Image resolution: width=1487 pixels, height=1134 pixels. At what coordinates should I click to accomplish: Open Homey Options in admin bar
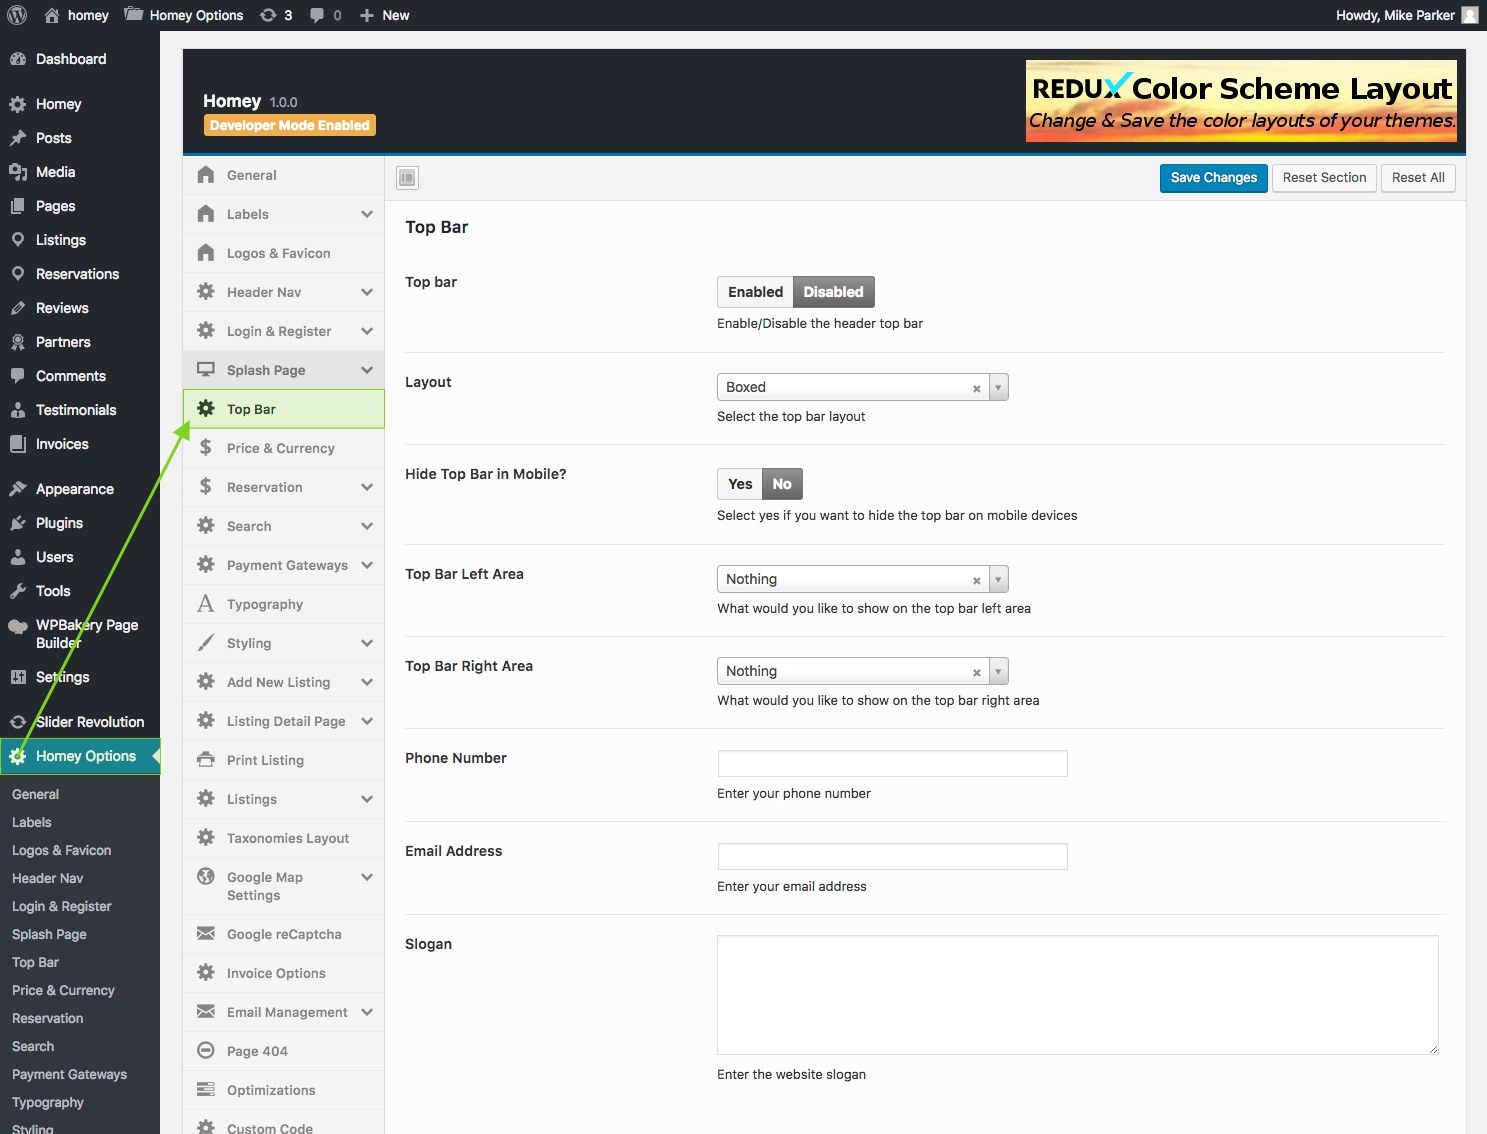(x=184, y=15)
